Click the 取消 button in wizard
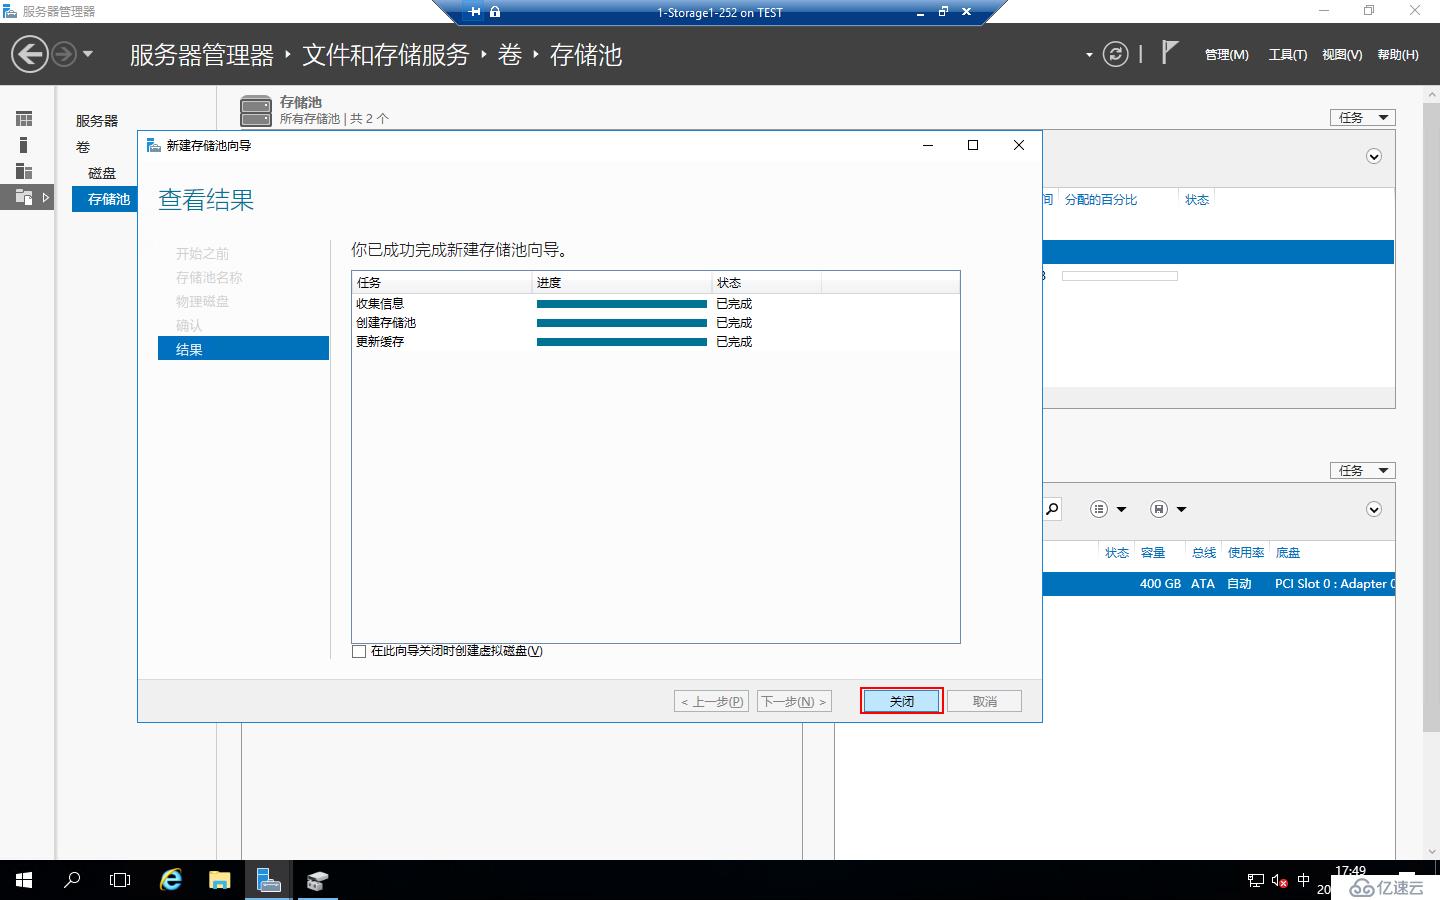Image resolution: width=1440 pixels, height=900 pixels. coord(985,701)
